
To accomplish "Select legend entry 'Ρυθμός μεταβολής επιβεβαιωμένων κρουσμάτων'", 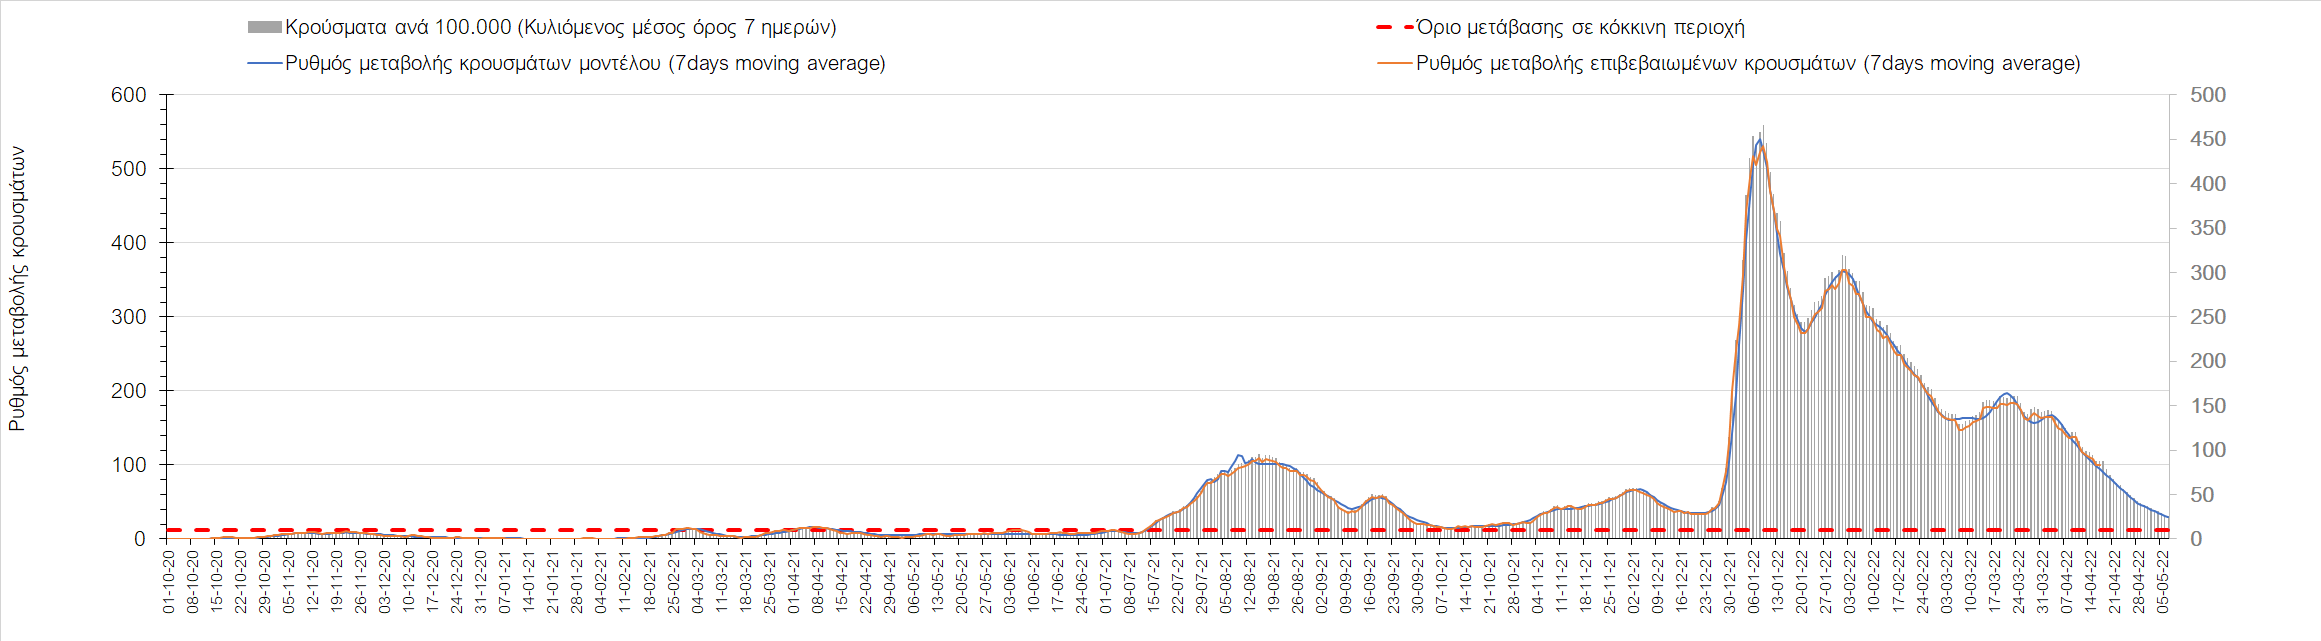I will click(x=1748, y=63).
